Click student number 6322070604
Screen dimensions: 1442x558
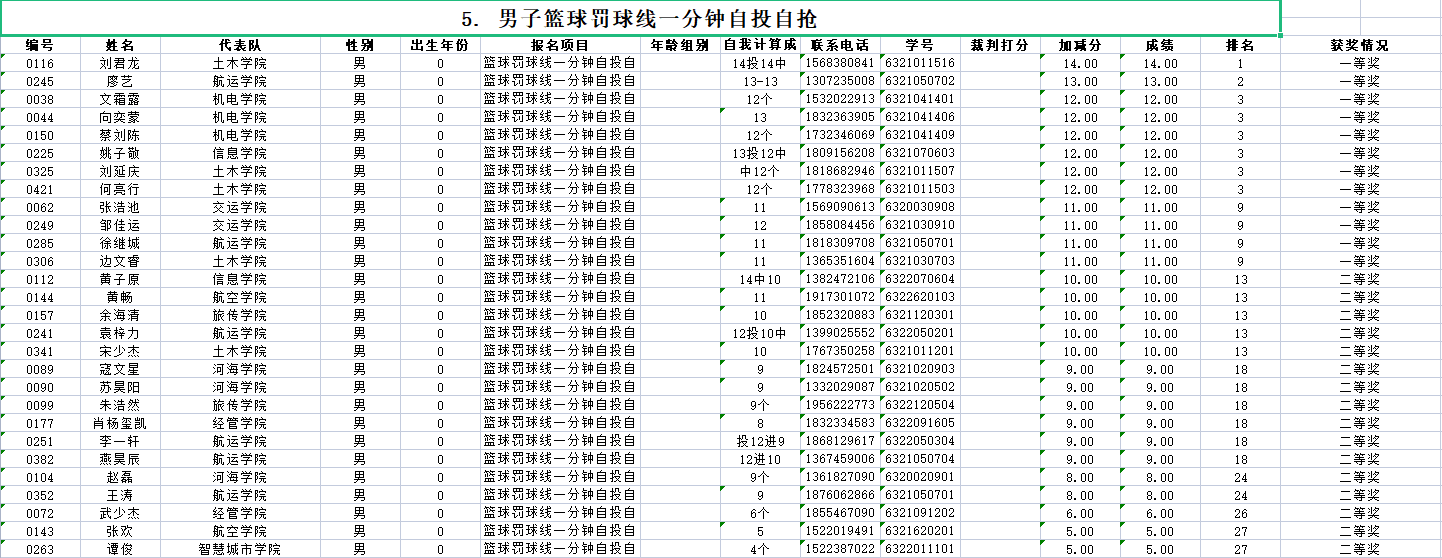(920, 279)
